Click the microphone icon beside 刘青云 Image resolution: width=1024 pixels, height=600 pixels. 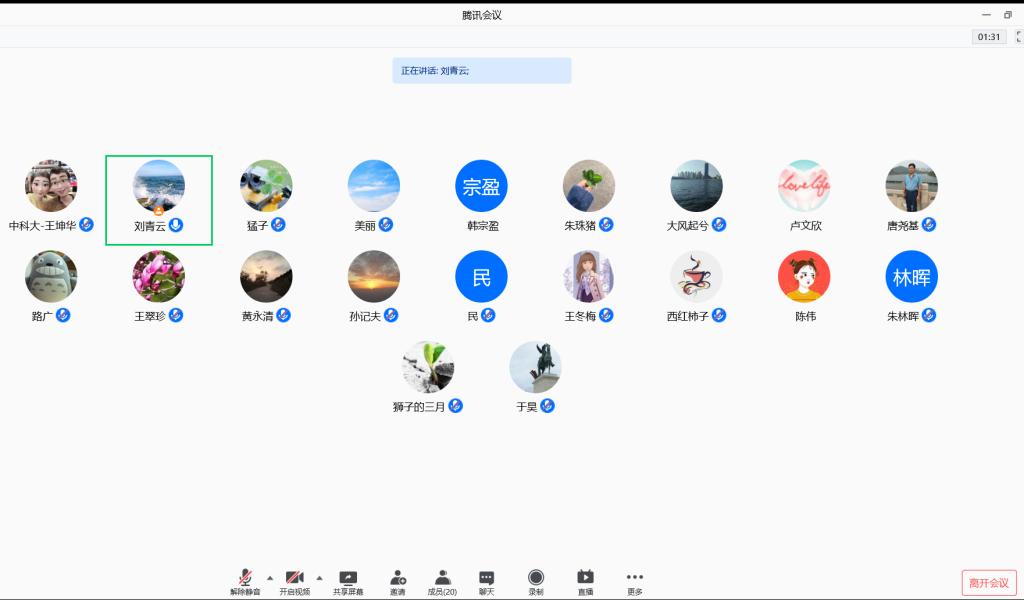(176, 225)
